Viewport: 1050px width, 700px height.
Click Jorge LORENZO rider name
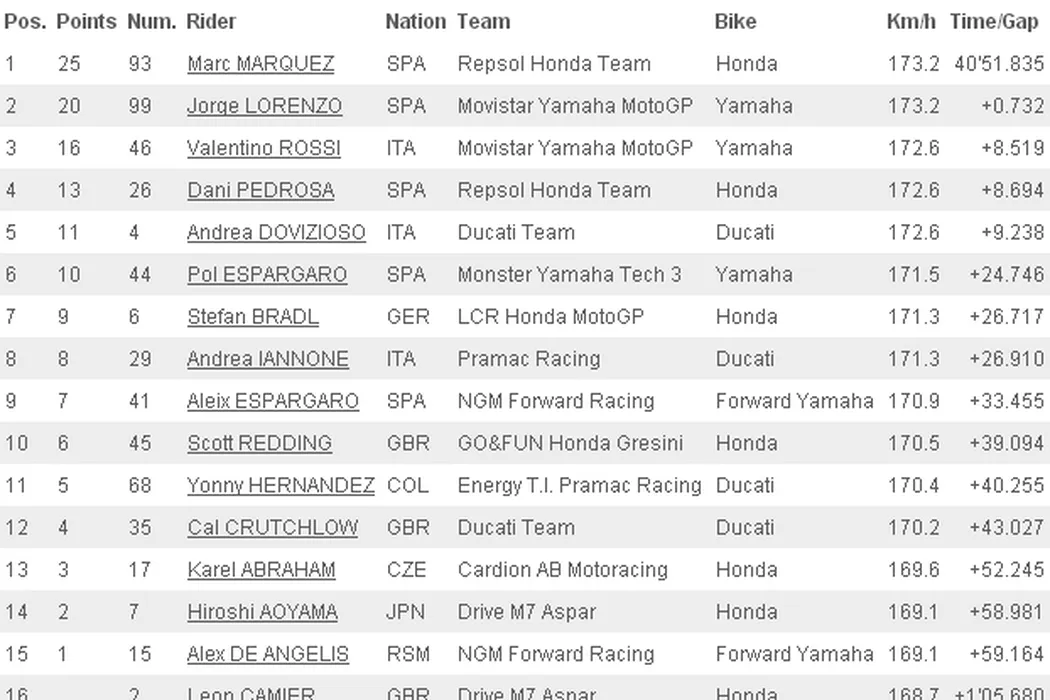click(264, 106)
